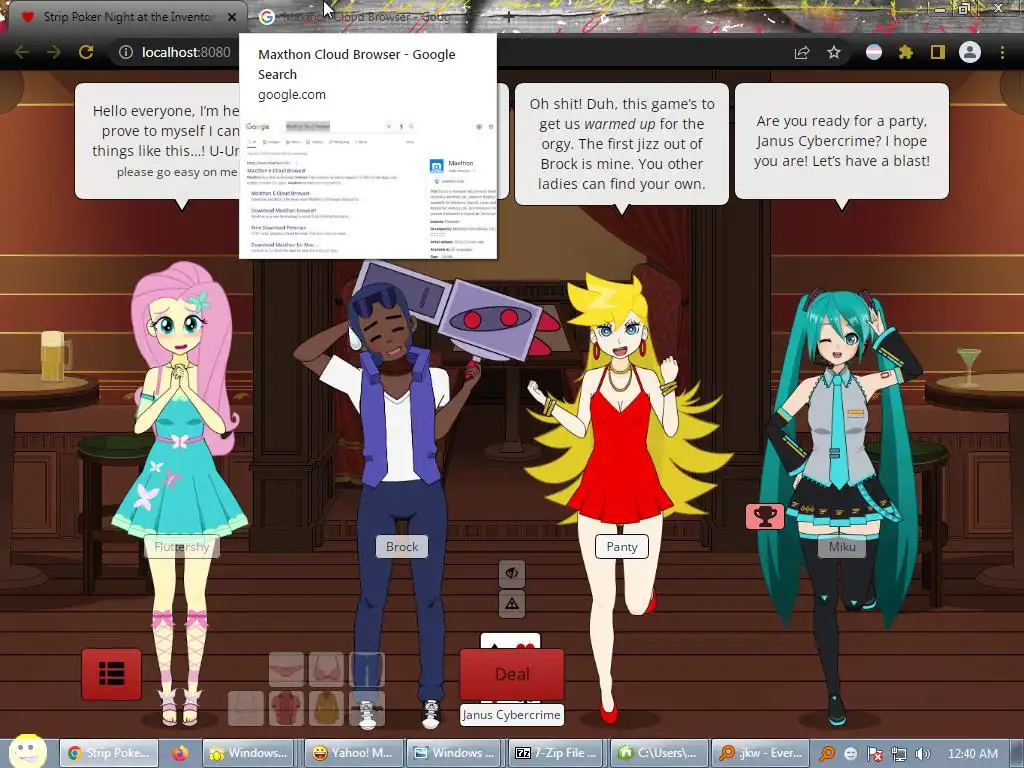The image size is (1024, 768).
Task: Open the browser profile avatar
Action: click(970, 52)
